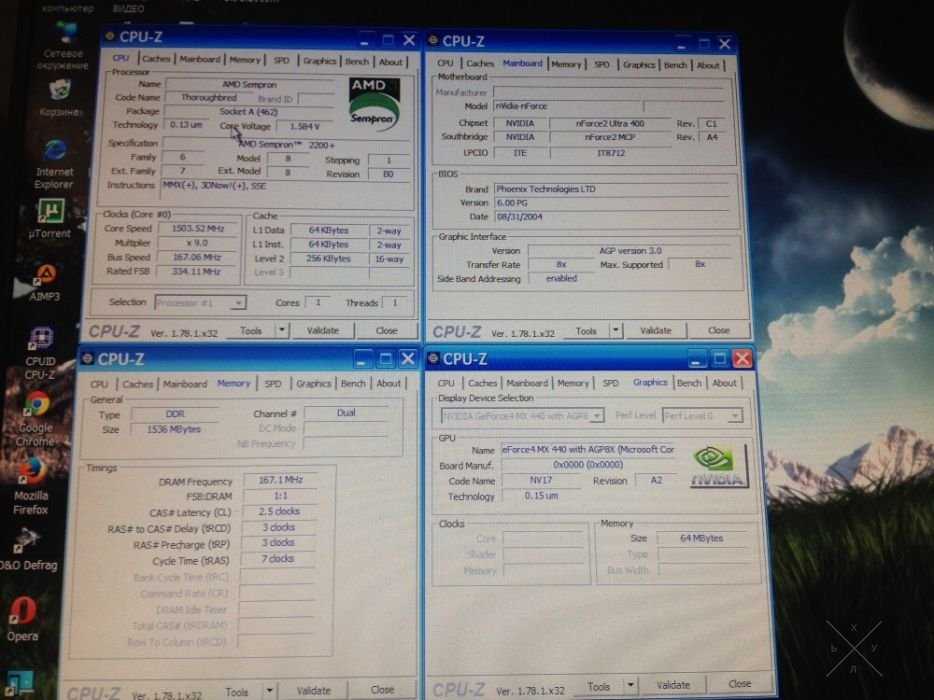Screen dimensions: 934x700
Task: Click the CPU-Z title icon of Memory window
Action: tap(87, 358)
